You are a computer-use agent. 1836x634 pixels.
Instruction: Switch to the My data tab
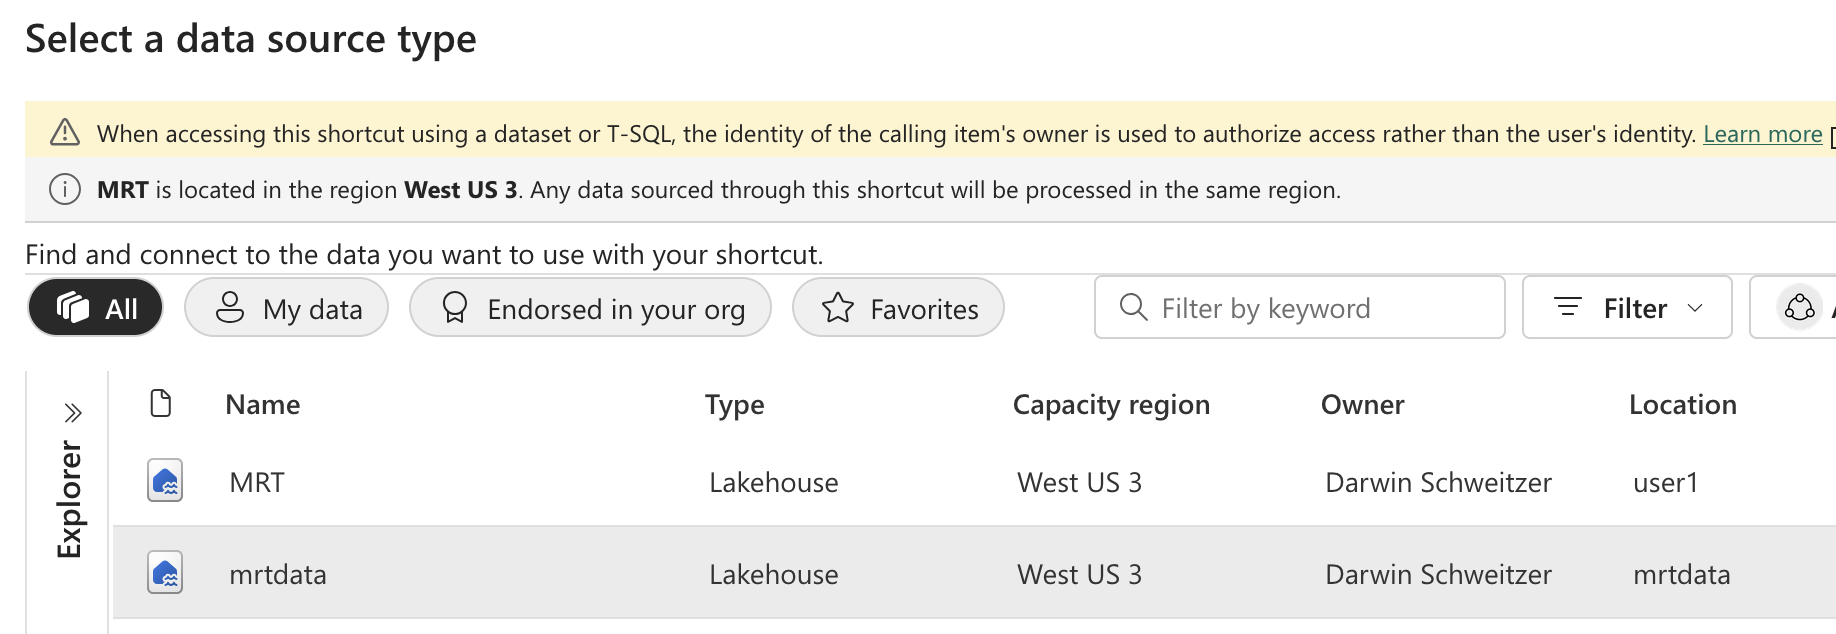(x=287, y=308)
